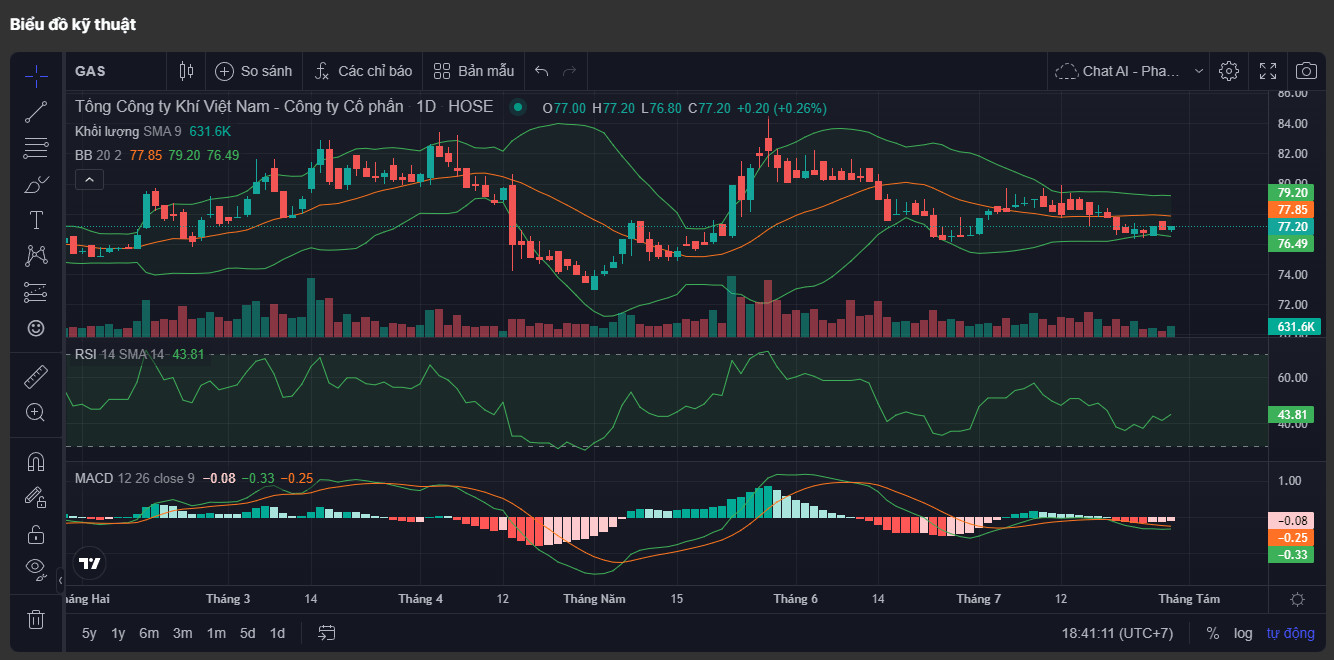Click the BB 20 2 indicator legend

[x=157, y=155]
